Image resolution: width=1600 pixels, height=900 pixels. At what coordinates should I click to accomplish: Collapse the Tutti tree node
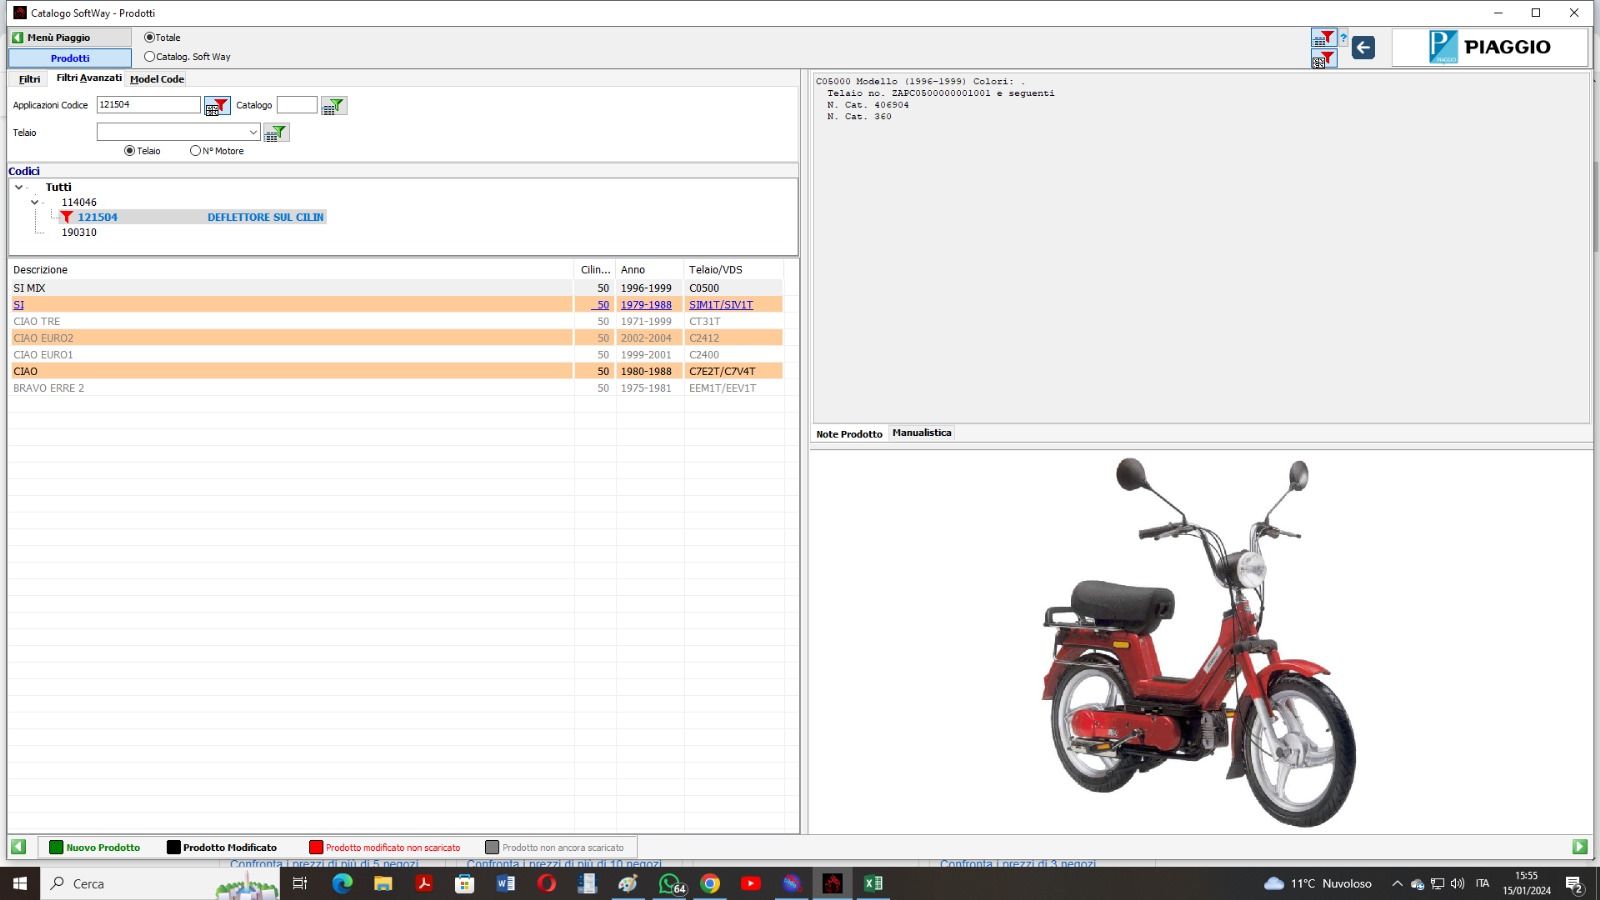[x=19, y=187]
